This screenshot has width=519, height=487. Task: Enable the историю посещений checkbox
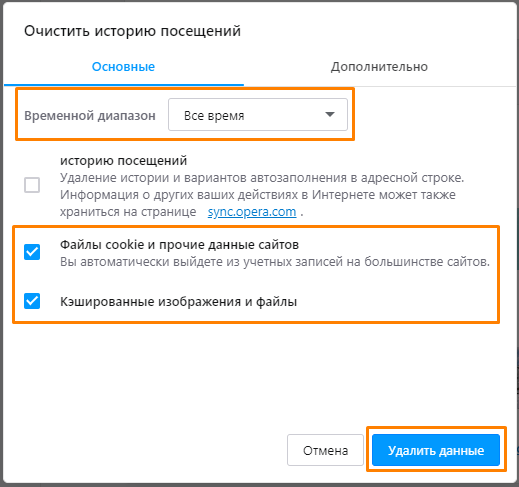pyautogui.click(x=32, y=185)
